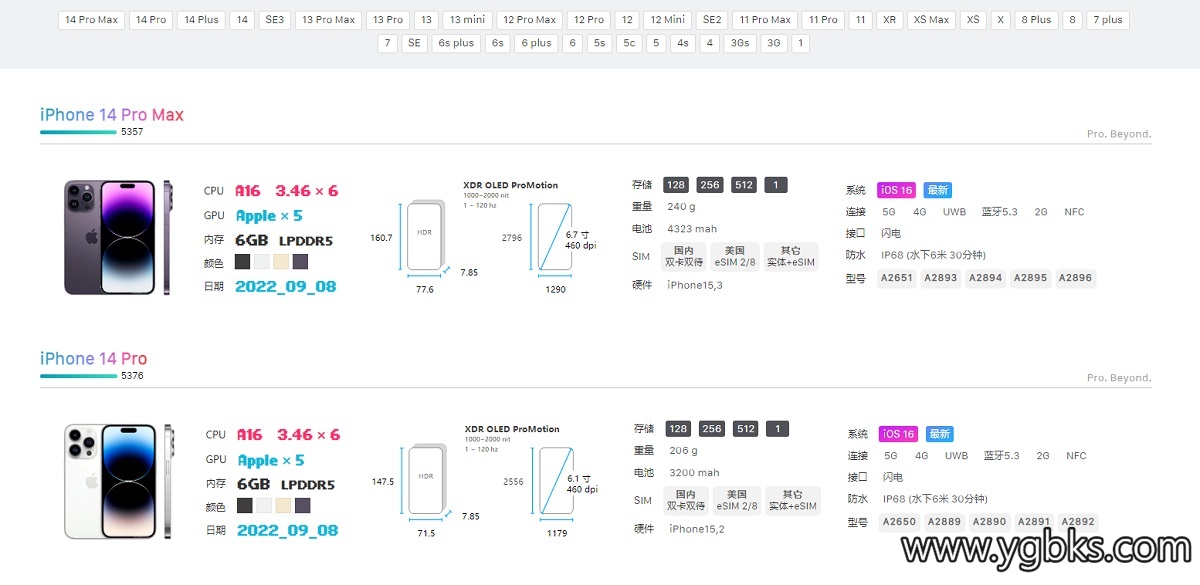Click the 其它 实体+eSIM tag for 14 Pro Max
Screen dimensions: 1200x585
coord(791,256)
